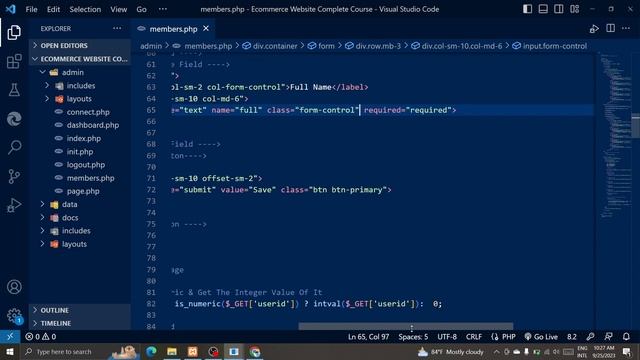
Task: Select members.php in the explorer tree
Action: (x=90, y=178)
